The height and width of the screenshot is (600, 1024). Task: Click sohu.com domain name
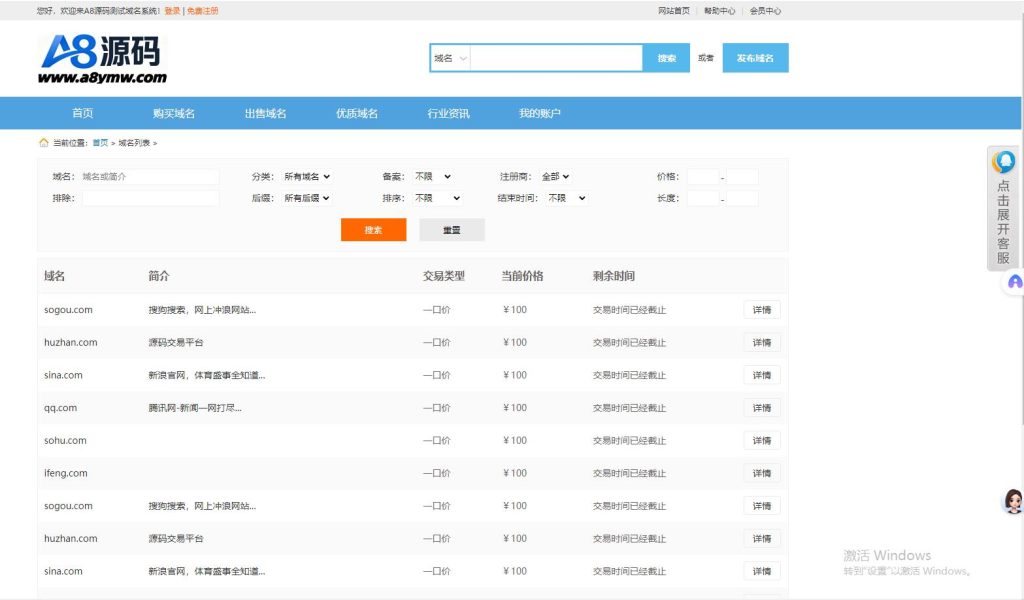pyautogui.click(x=65, y=440)
